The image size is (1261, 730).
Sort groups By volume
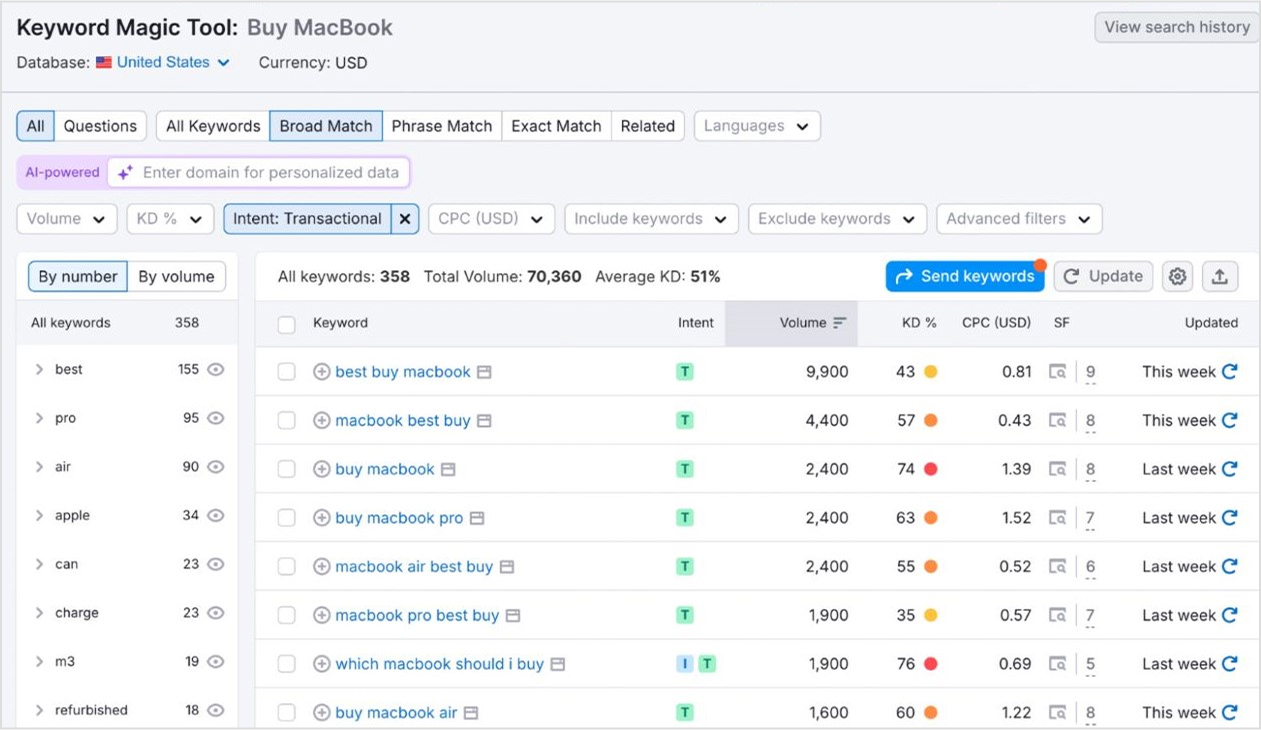click(x=176, y=277)
